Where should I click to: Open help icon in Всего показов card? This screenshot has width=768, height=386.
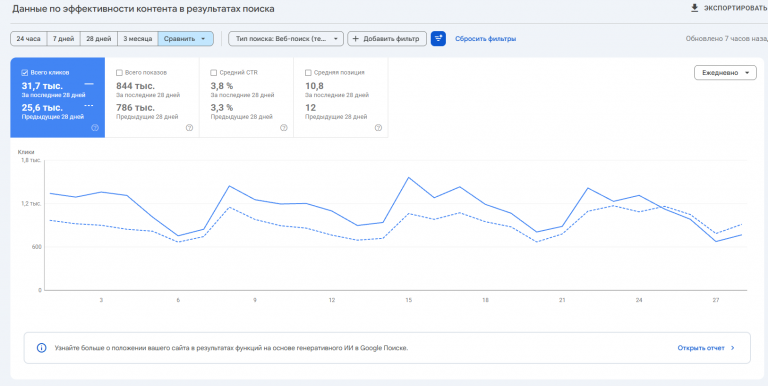[190, 128]
